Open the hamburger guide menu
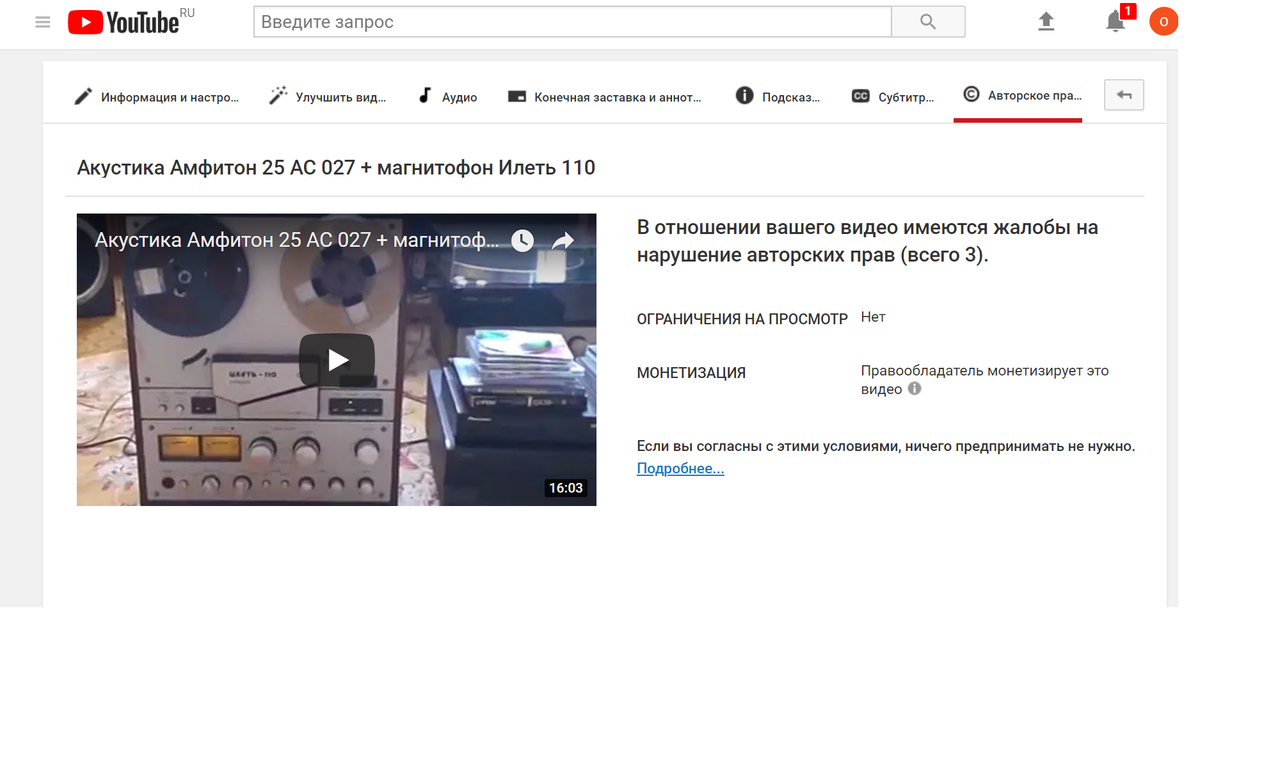Viewport: 1280px width, 781px height. (42, 22)
